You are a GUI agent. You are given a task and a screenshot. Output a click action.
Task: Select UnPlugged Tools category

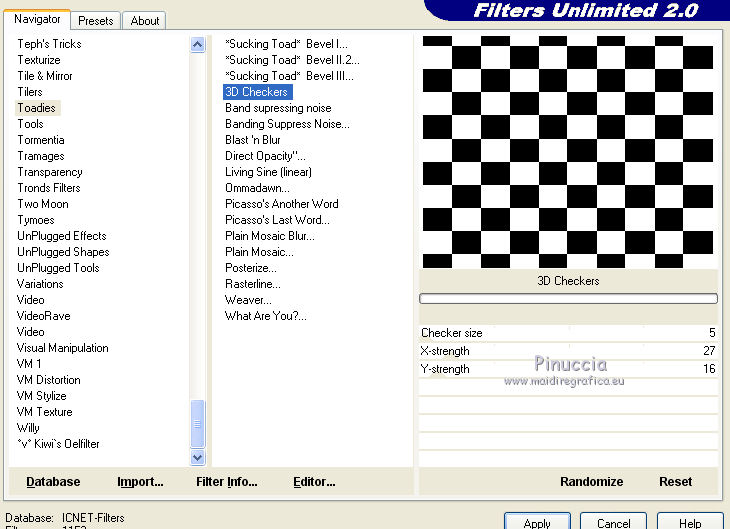click(x=58, y=268)
